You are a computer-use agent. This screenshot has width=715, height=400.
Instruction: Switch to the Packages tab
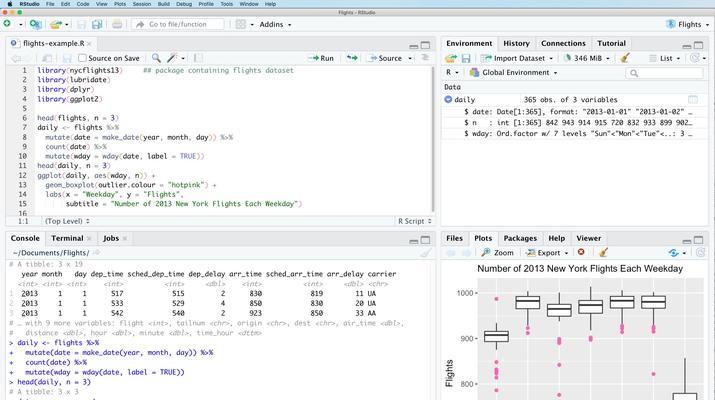[x=520, y=238]
